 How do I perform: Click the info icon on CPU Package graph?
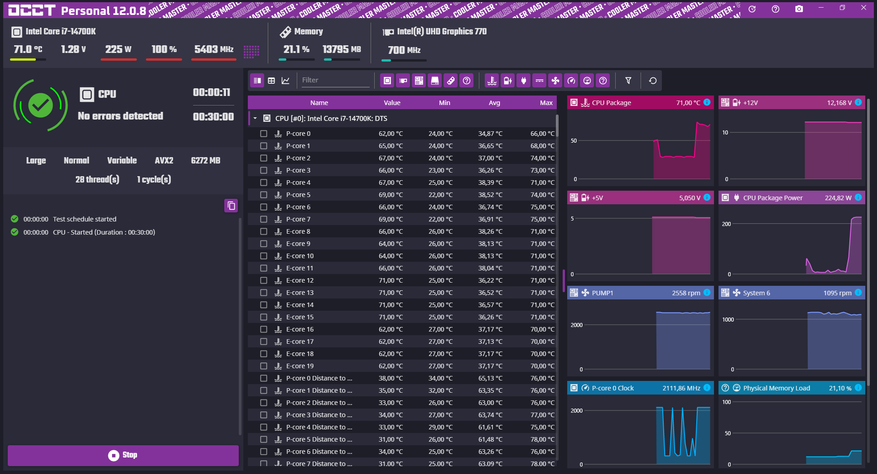coord(706,102)
